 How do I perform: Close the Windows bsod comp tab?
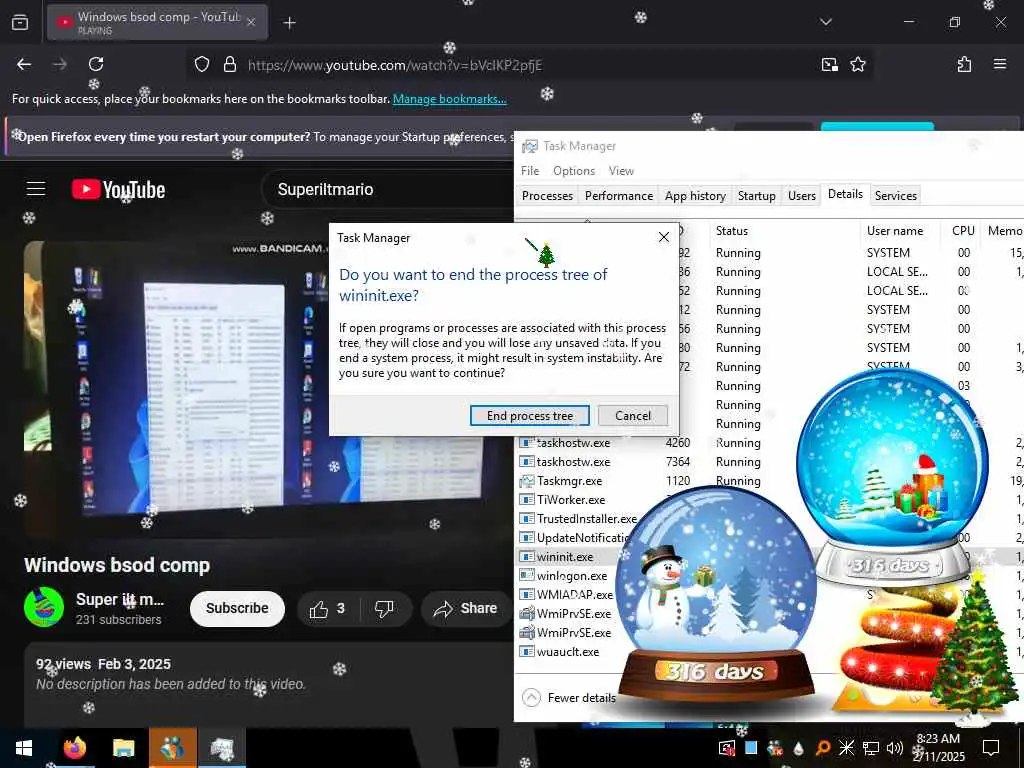pyautogui.click(x=251, y=22)
